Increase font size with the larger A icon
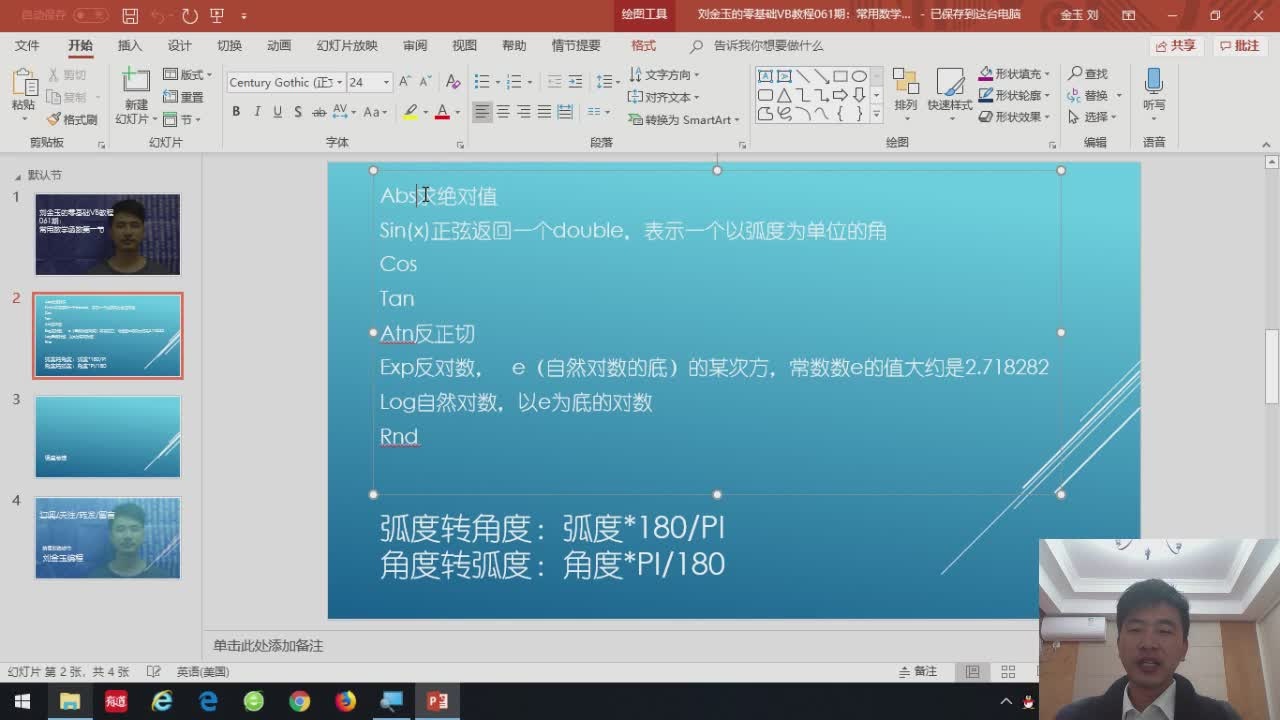The height and width of the screenshot is (720, 1280). (405, 82)
